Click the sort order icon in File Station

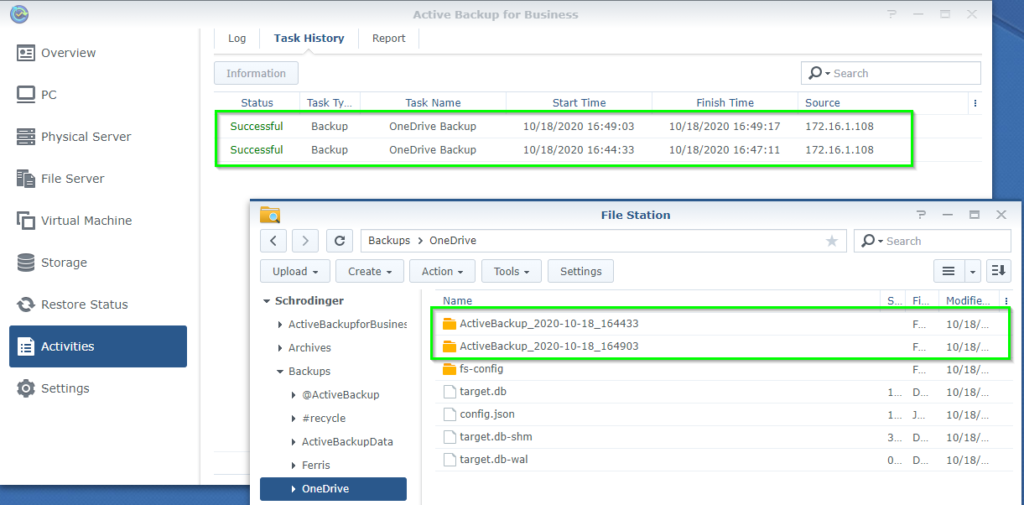[999, 271]
